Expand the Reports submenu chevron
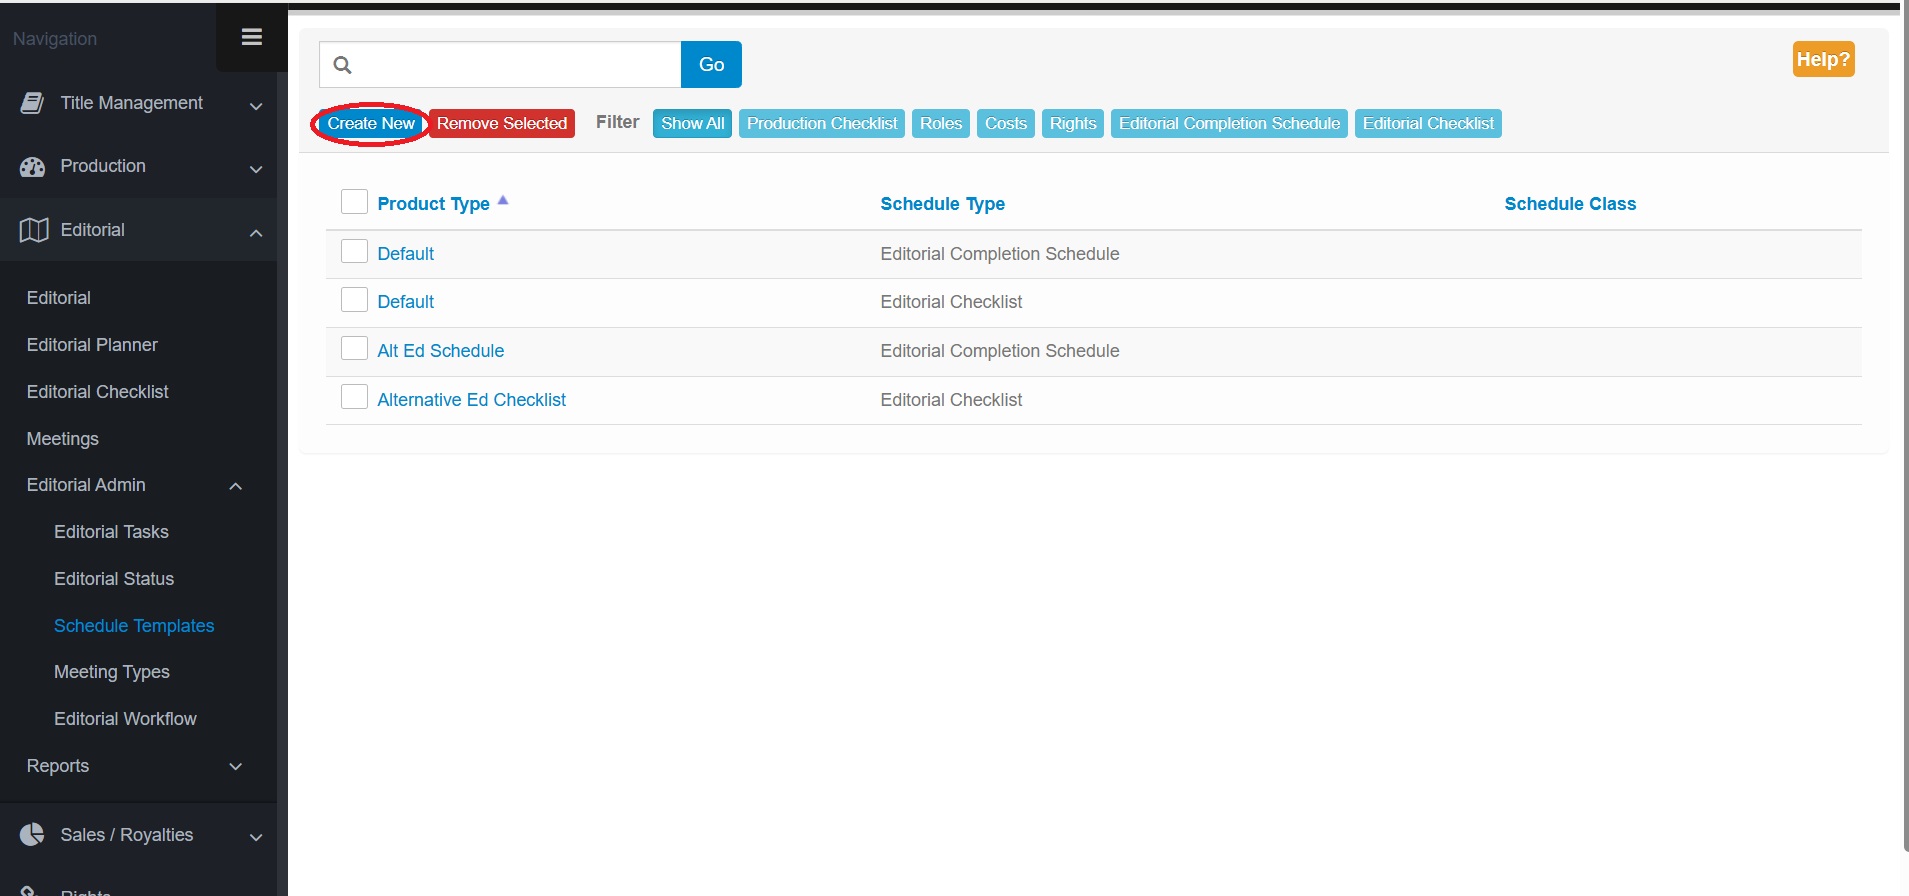Image resolution: width=1909 pixels, height=896 pixels. pos(236,767)
